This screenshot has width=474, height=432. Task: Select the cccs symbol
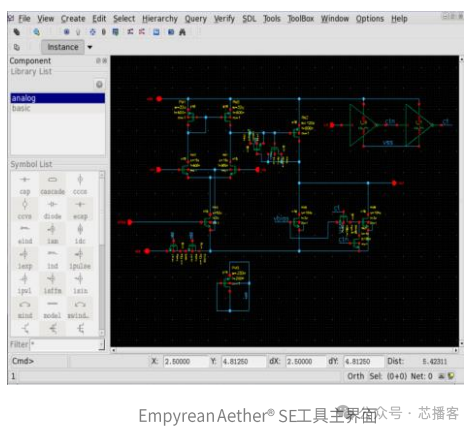[x=80, y=185]
